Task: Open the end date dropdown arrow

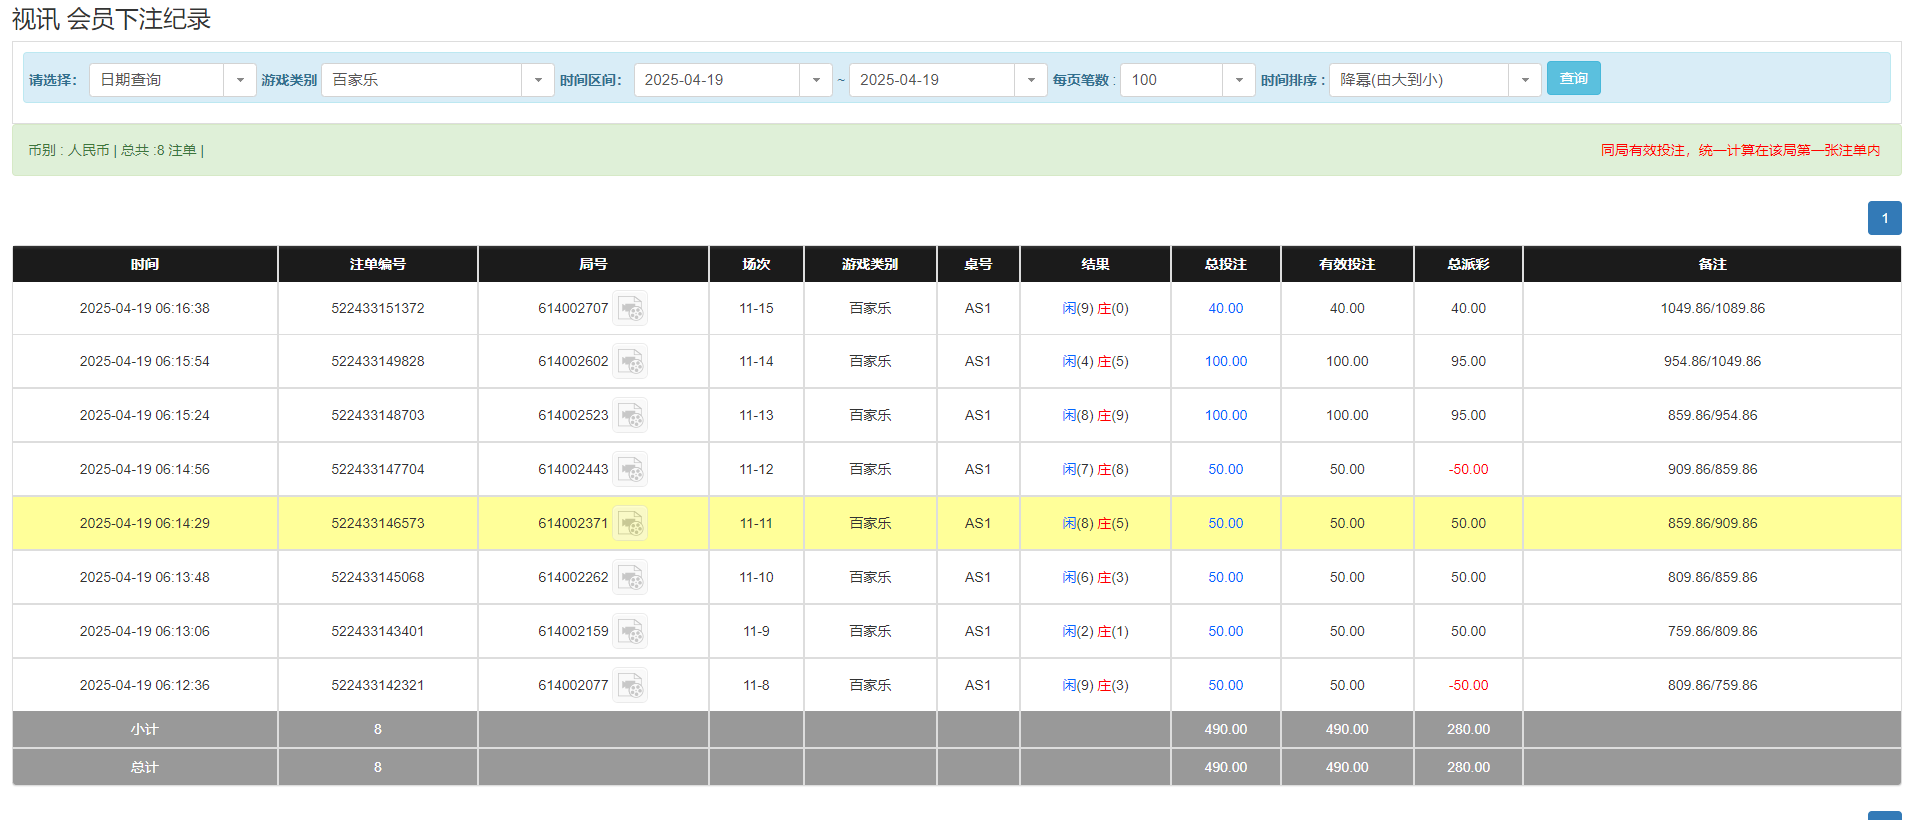Action: pos(1031,80)
